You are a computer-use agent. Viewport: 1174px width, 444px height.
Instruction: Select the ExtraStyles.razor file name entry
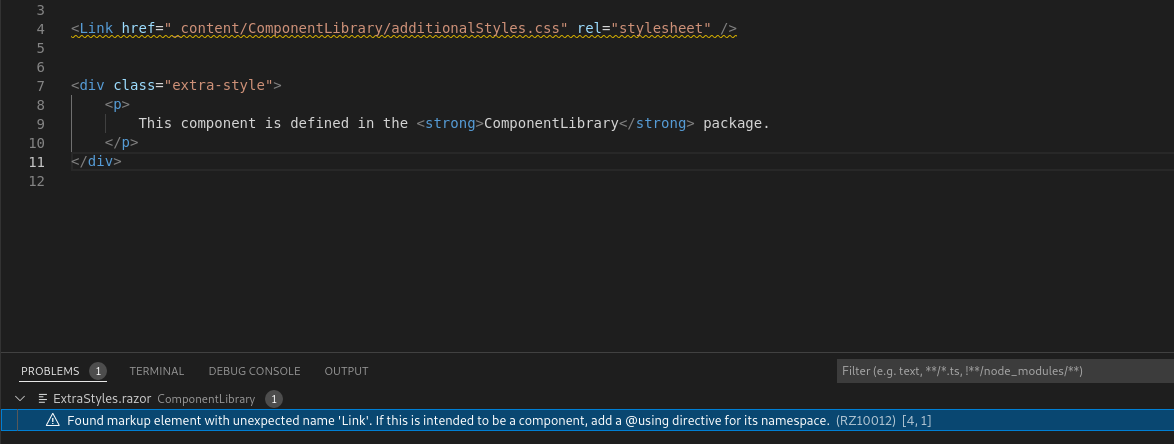pyautogui.click(x=102, y=399)
